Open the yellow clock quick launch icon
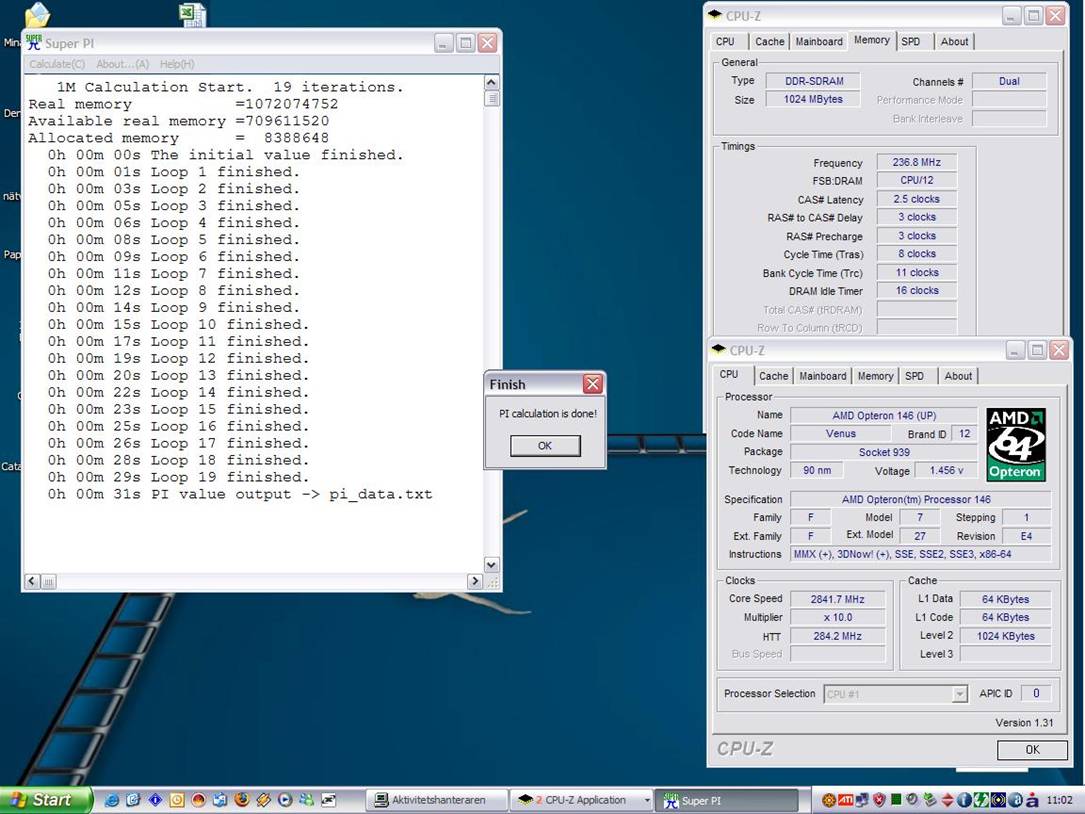The width and height of the screenshot is (1085, 814). click(x=177, y=800)
